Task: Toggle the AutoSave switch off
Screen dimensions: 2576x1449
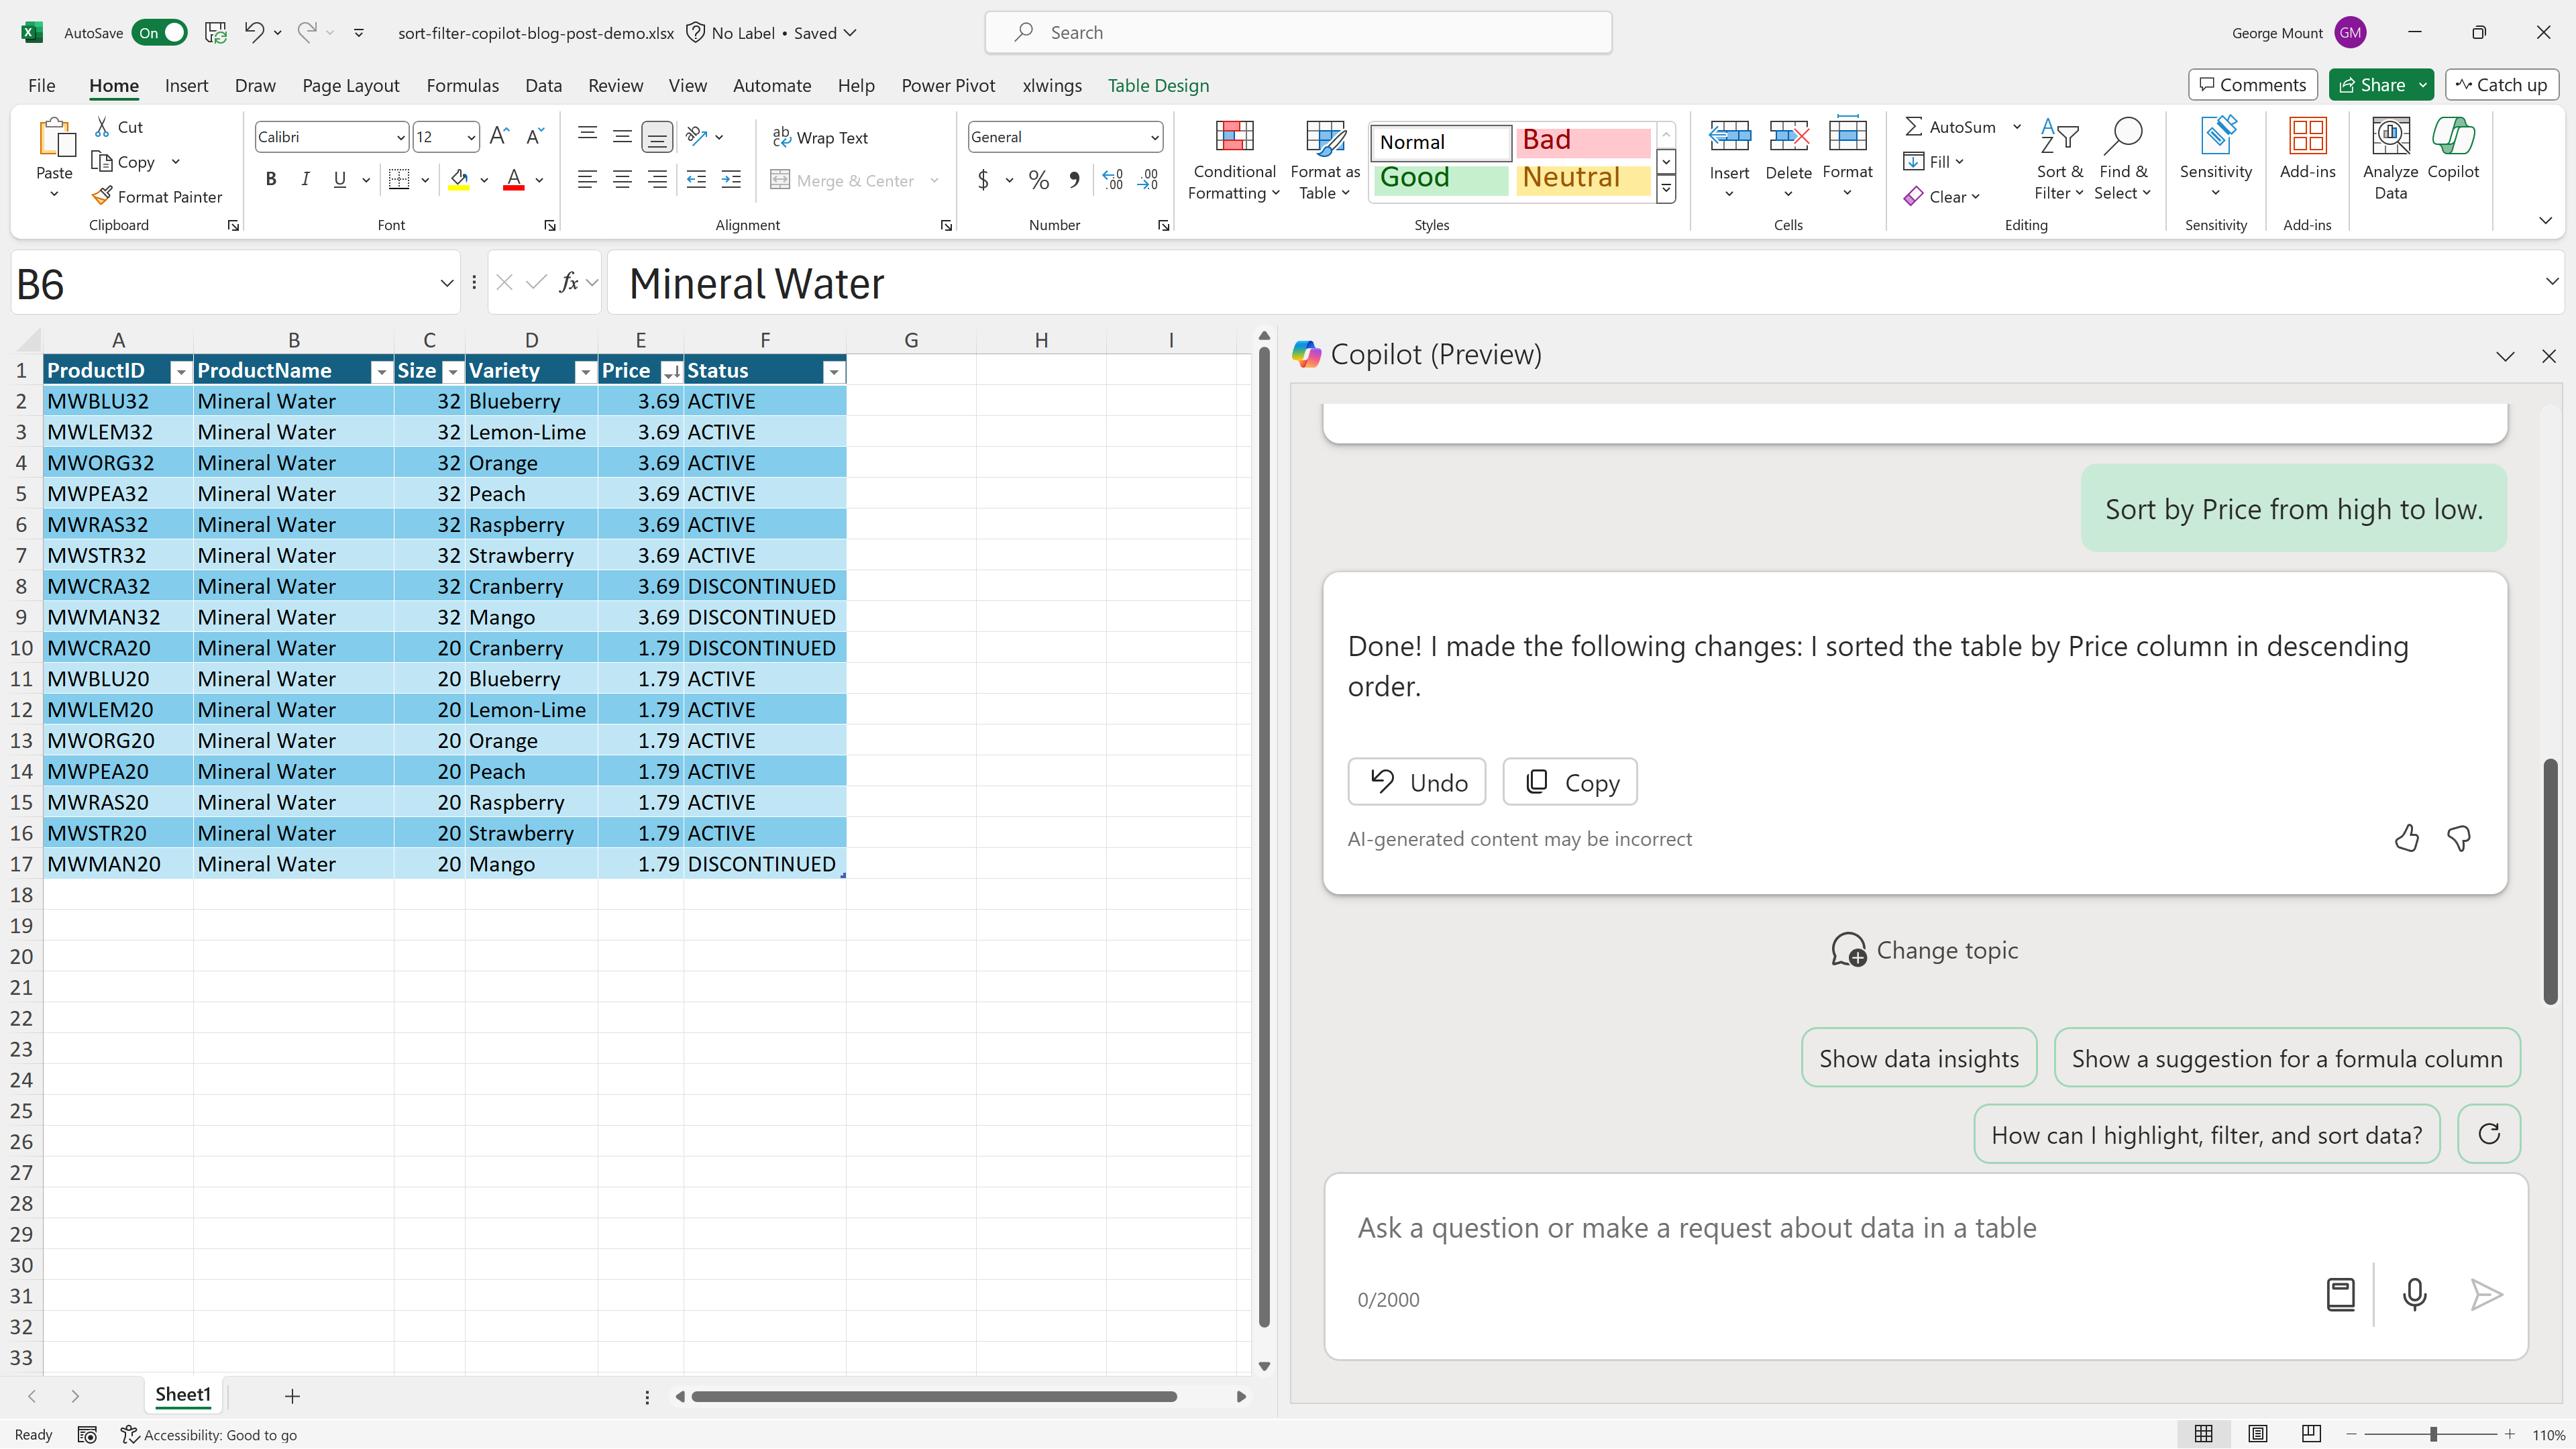Action: tap(160, 32)
